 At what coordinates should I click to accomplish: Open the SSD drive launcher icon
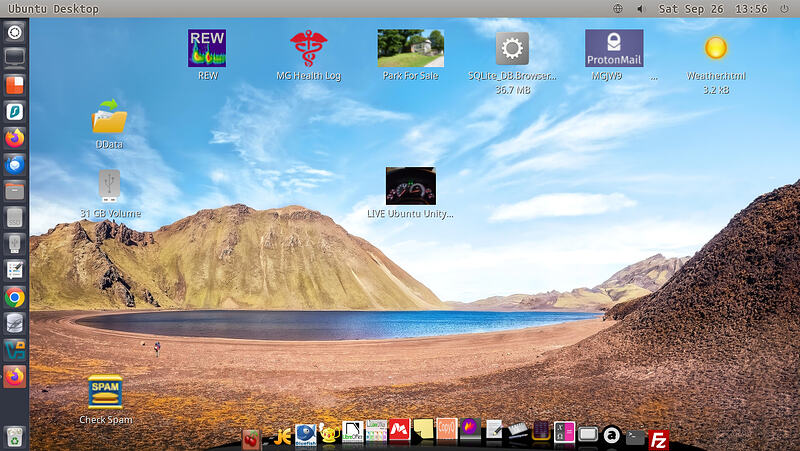(x=14, y=218)
